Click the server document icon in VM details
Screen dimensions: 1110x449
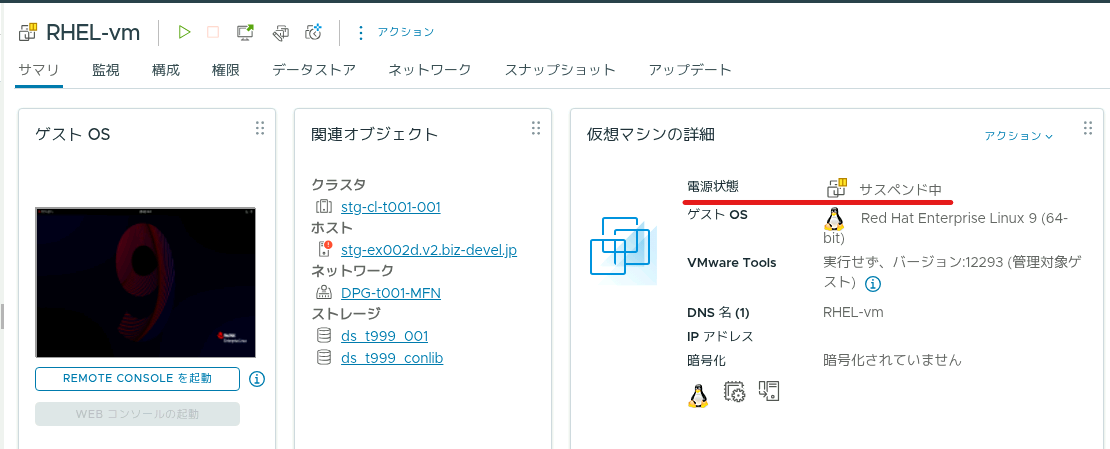point(769,391)
